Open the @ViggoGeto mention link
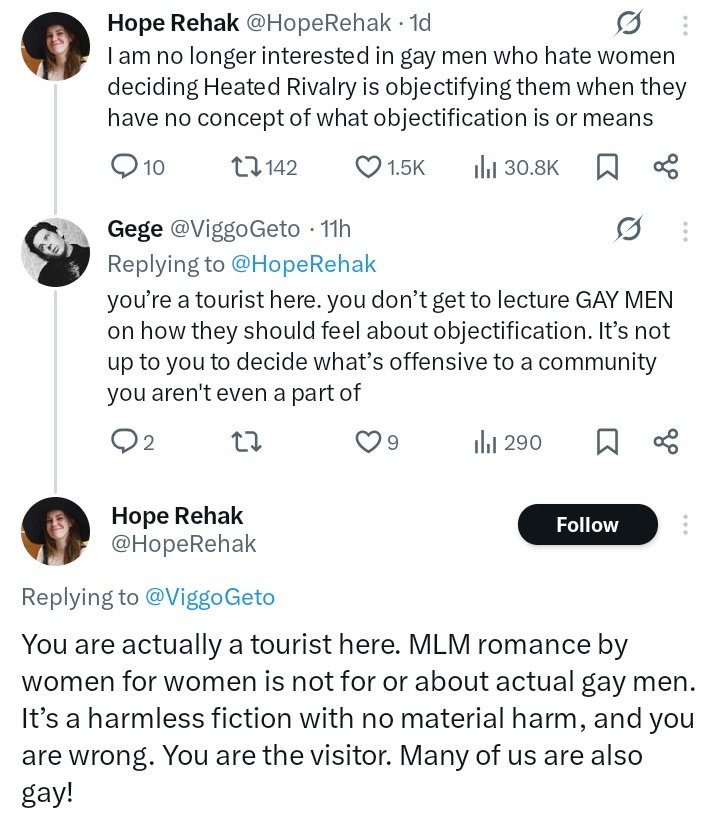The image size is (720, 815). (210, 597)
